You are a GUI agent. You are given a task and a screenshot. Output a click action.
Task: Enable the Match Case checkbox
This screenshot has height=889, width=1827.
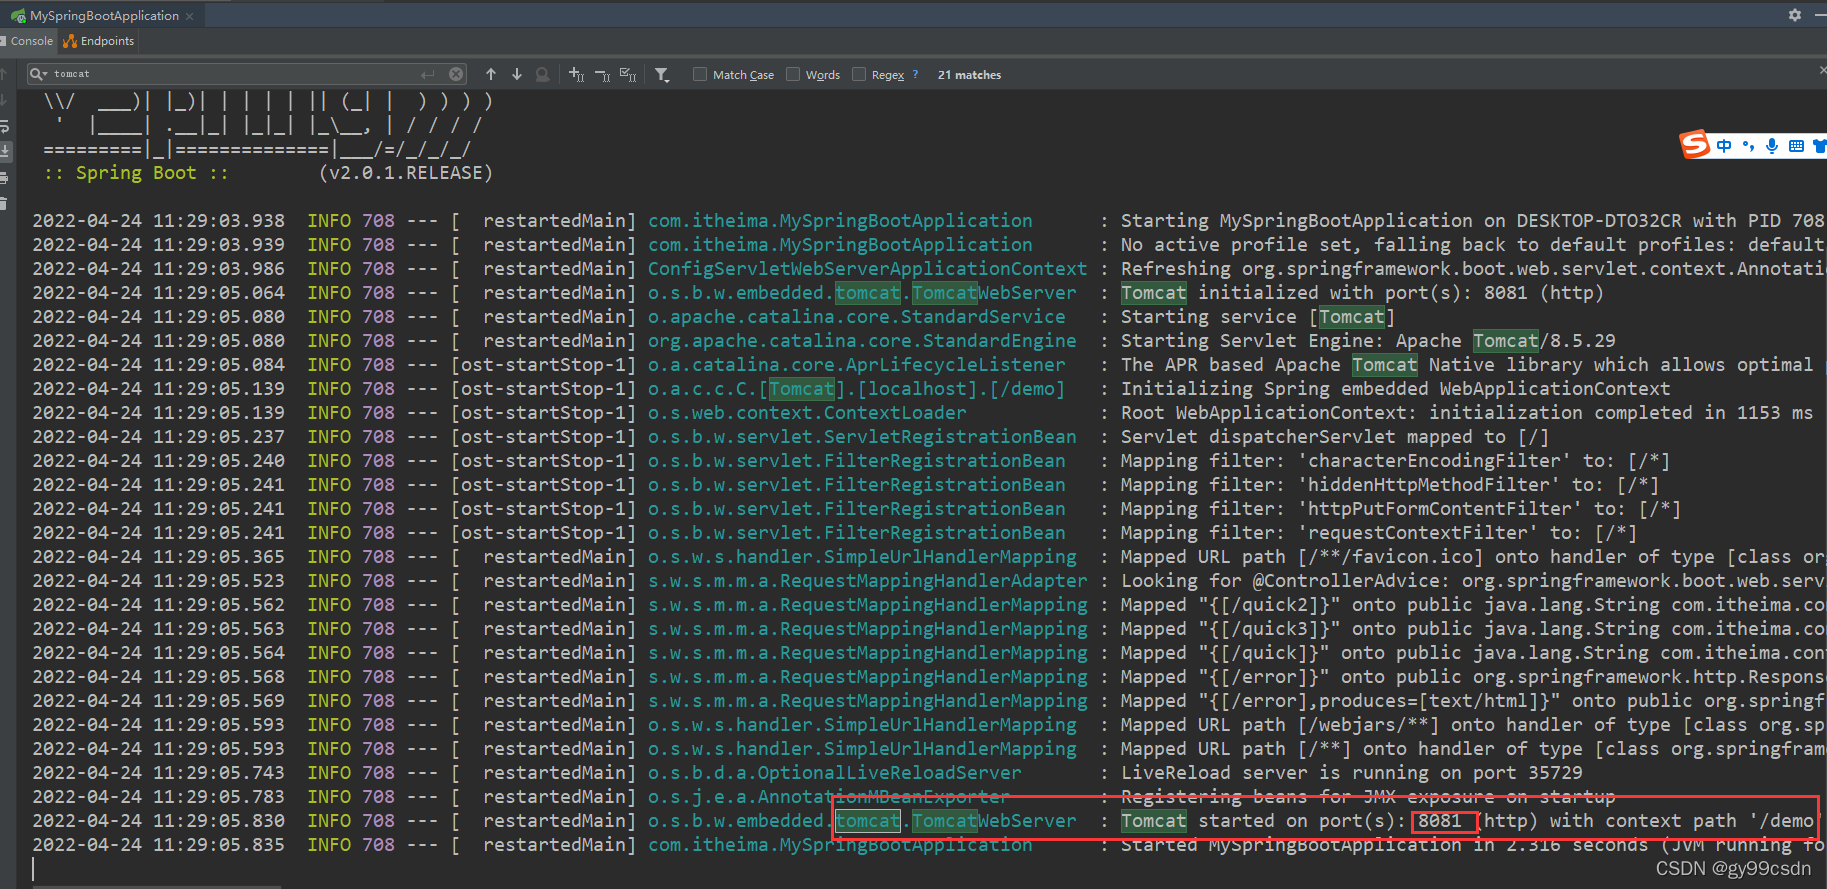click(700, 74)
